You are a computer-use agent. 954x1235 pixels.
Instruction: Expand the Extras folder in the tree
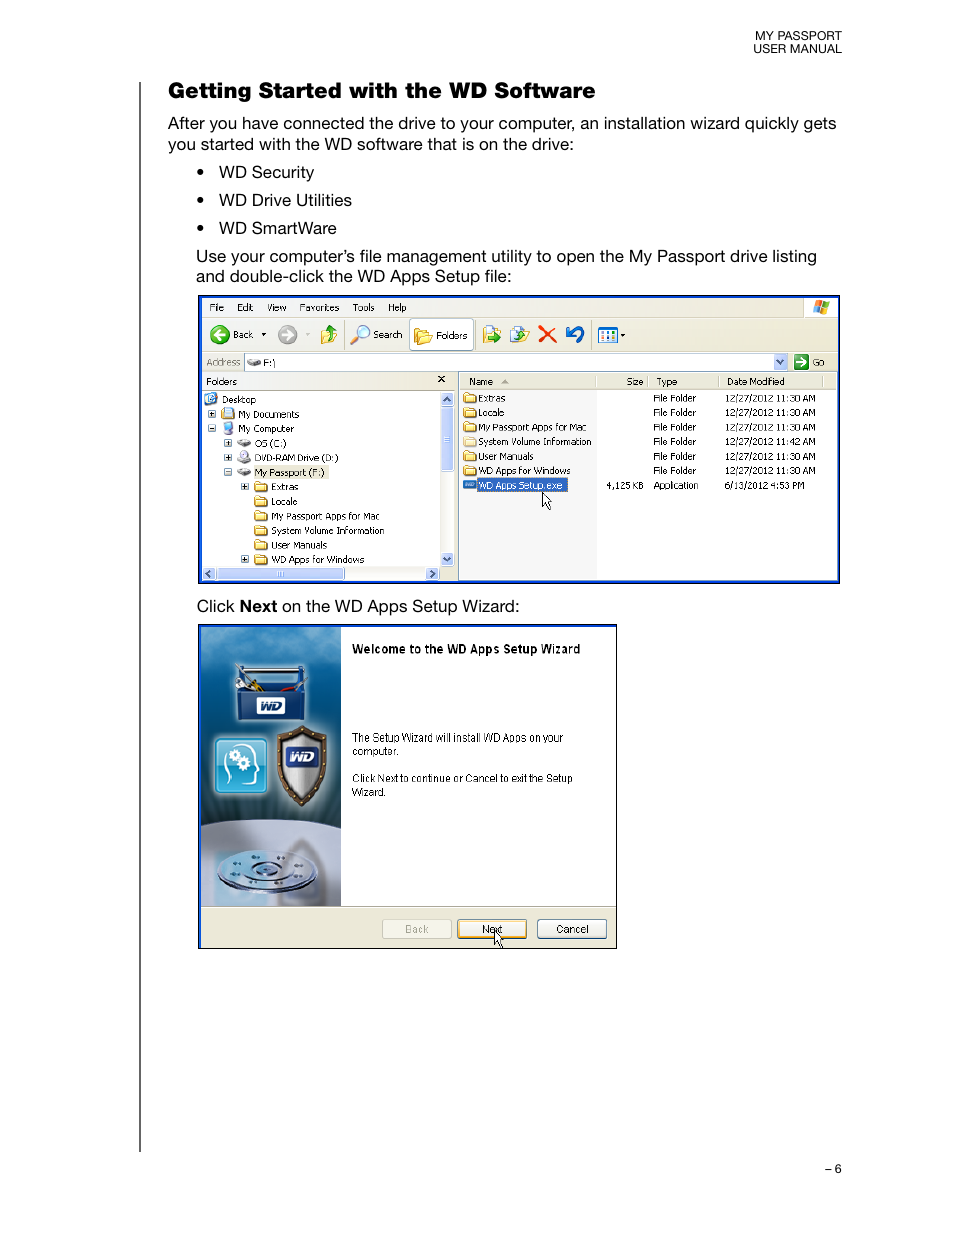(245, 487)
